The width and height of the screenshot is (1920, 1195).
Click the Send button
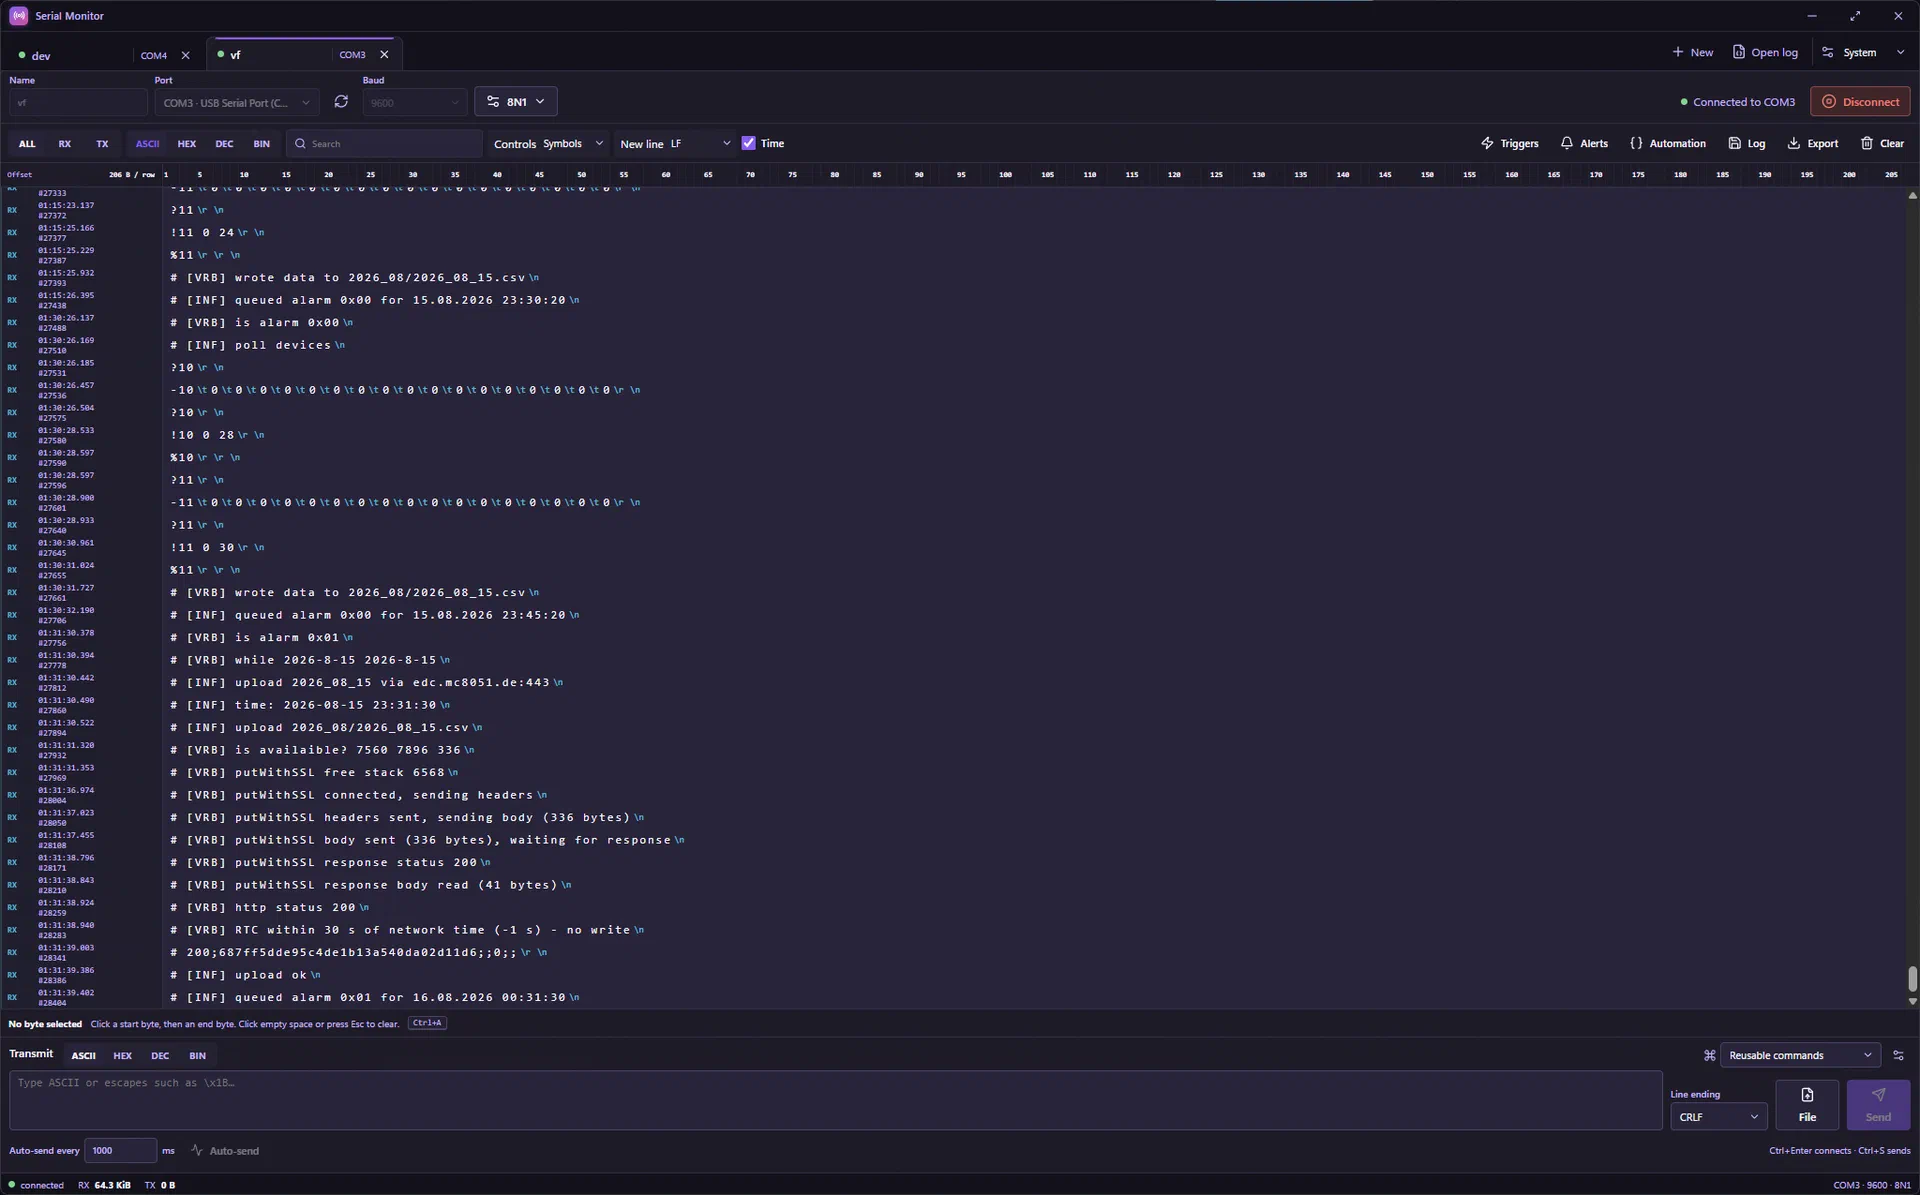pos(1878,1105)
